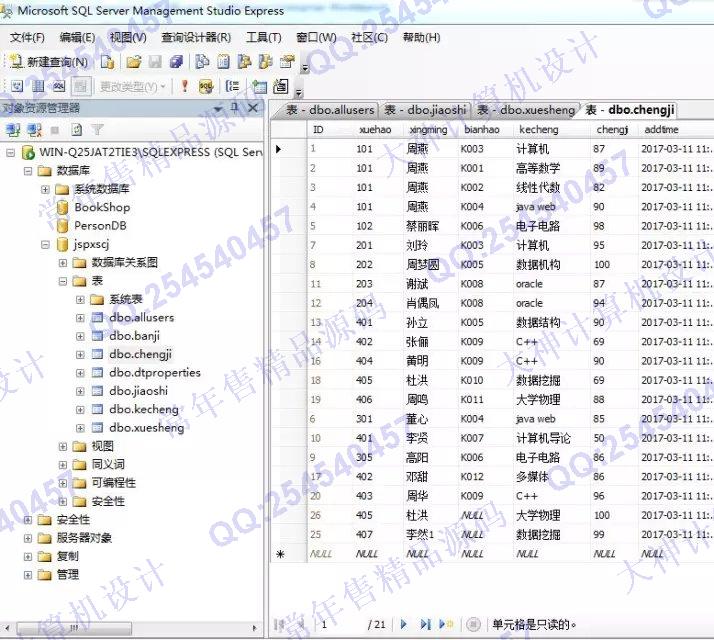714x640 pixels.
Task: Select the dbo.chengji table tab
Action: pos(629,110)
